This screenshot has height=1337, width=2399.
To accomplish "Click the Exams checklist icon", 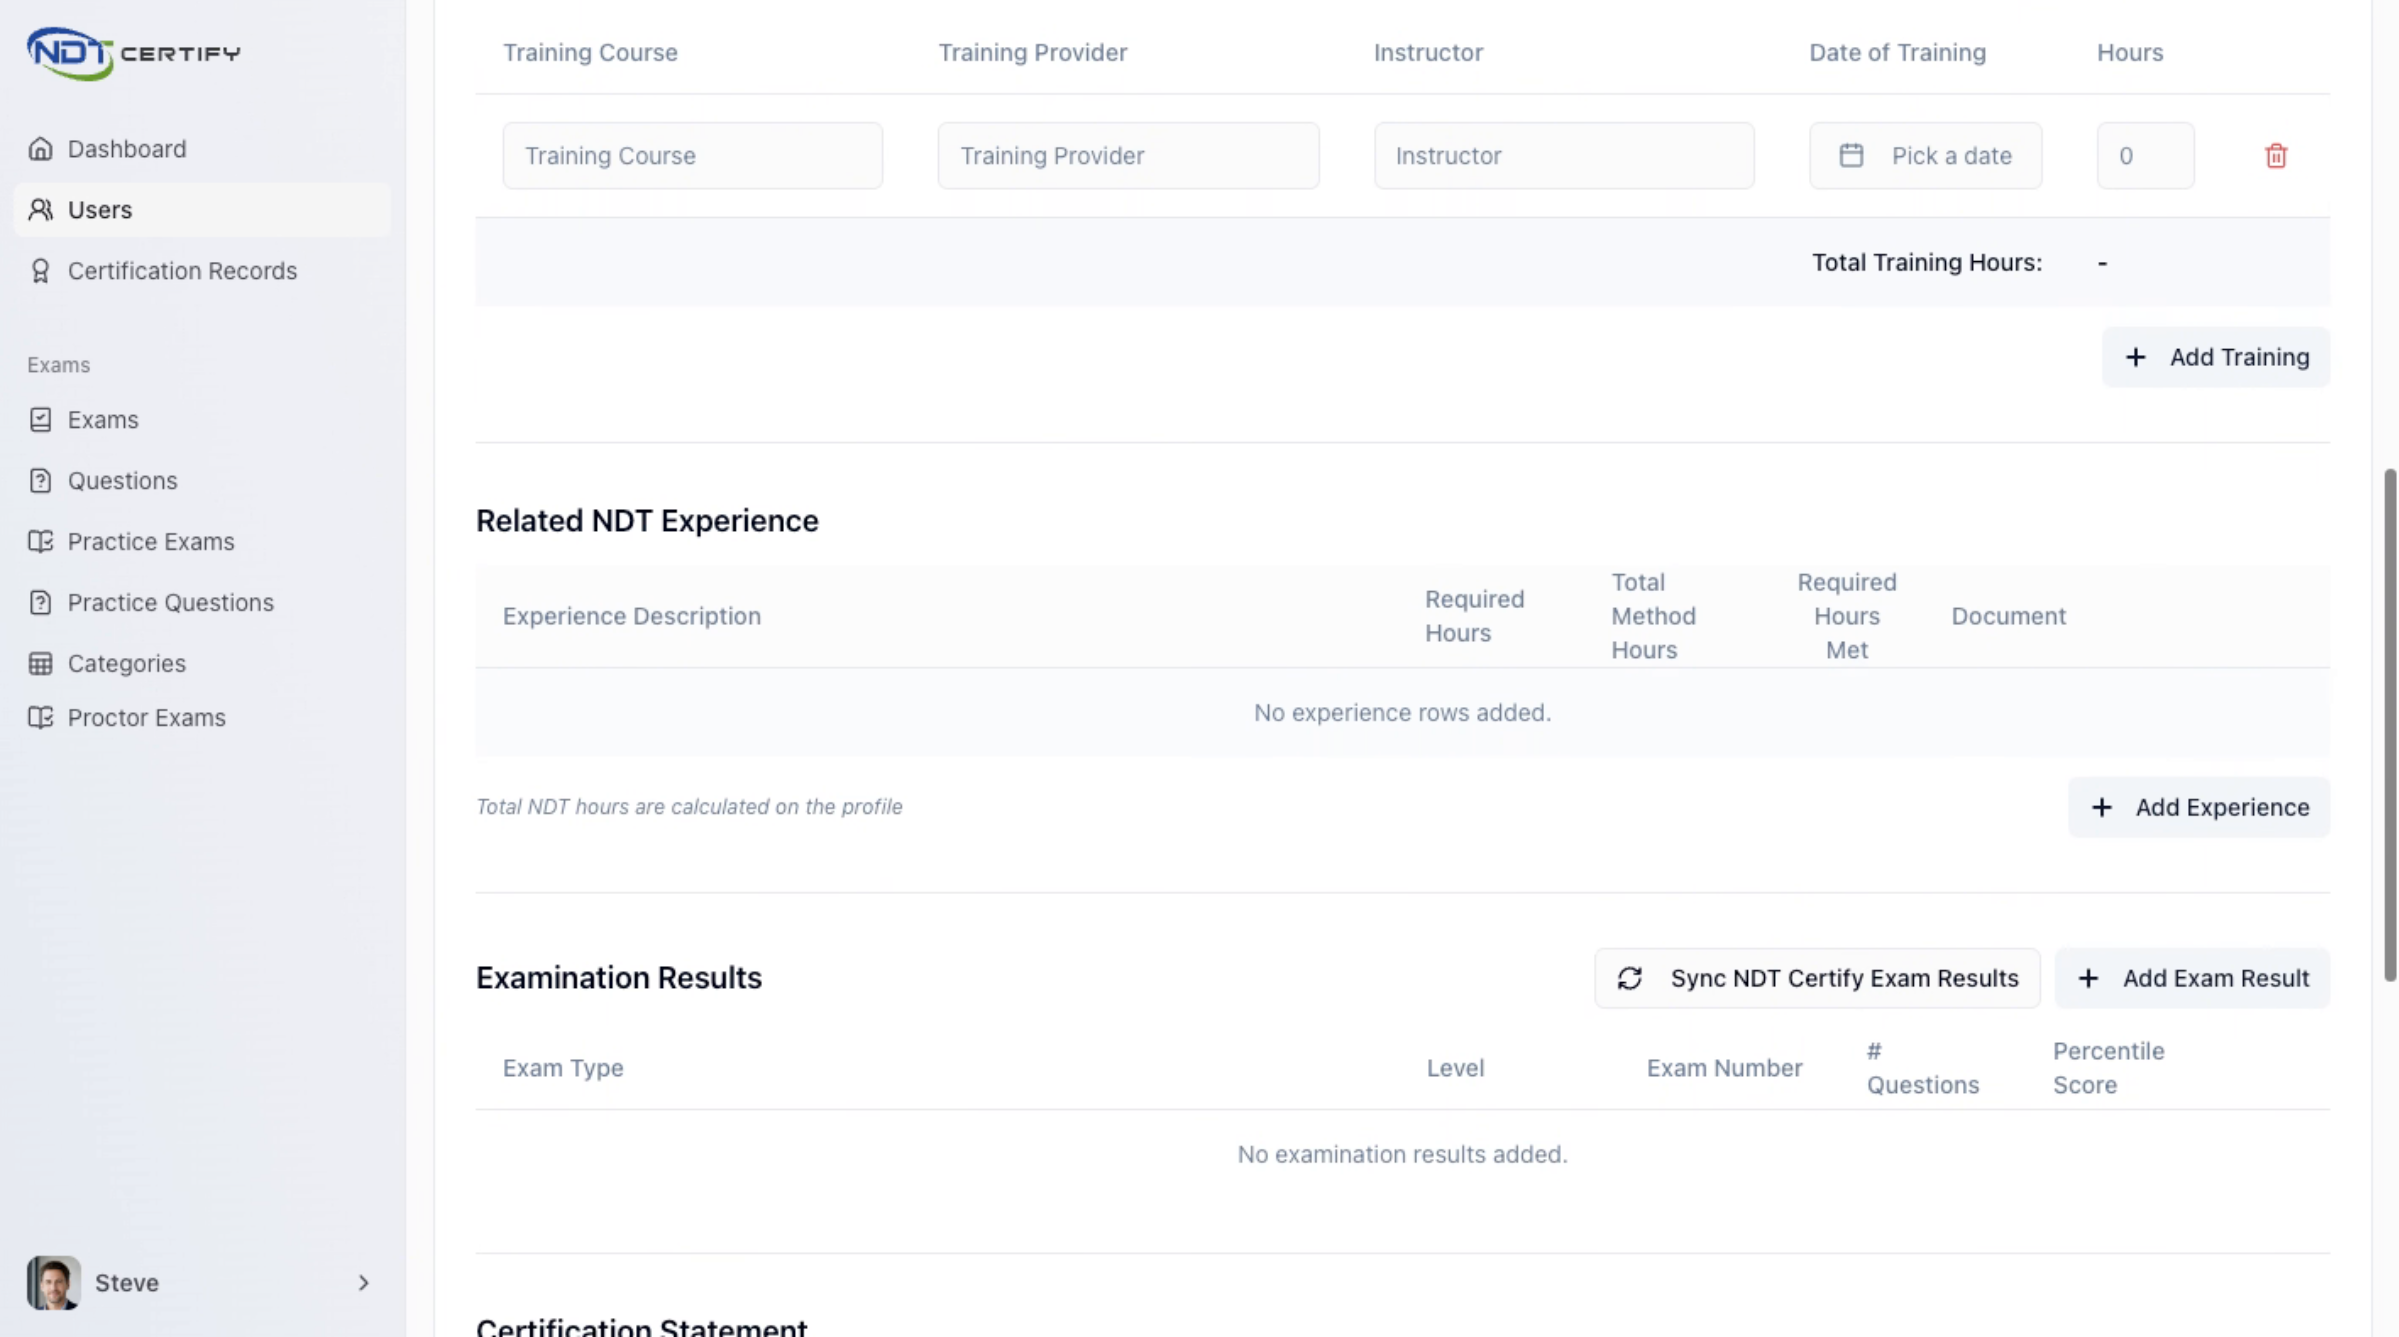I will pyautogui.click(x=40, y=420).
